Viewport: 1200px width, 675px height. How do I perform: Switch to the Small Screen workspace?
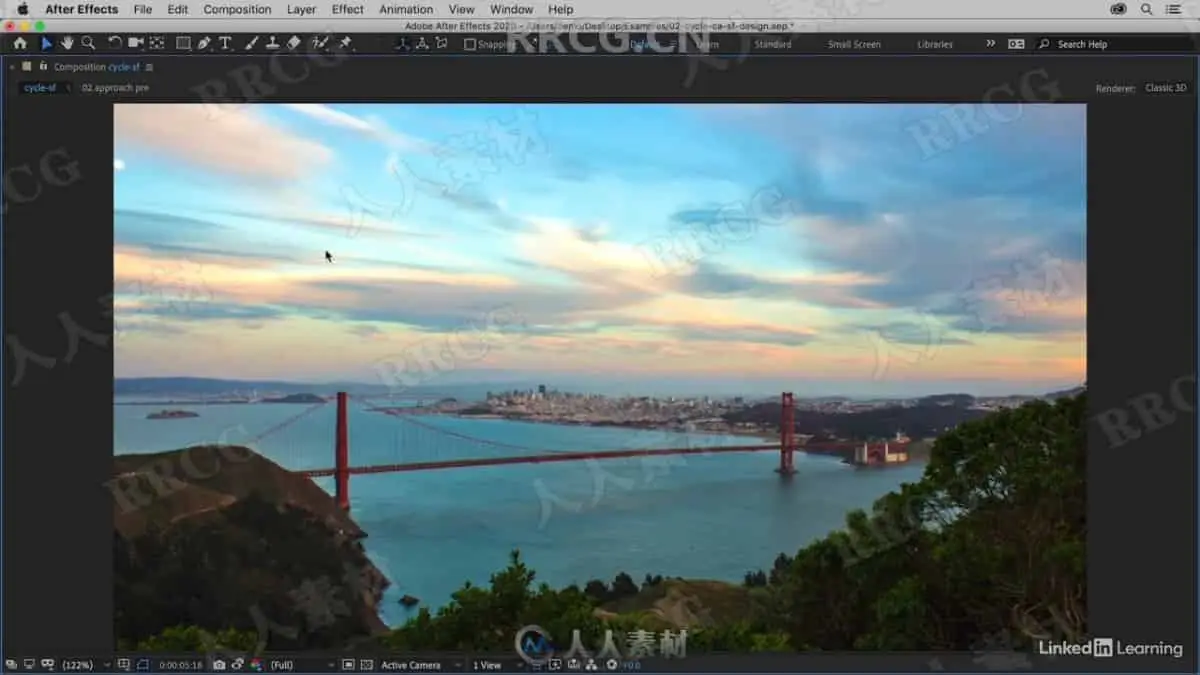click(x=855, y=44)
